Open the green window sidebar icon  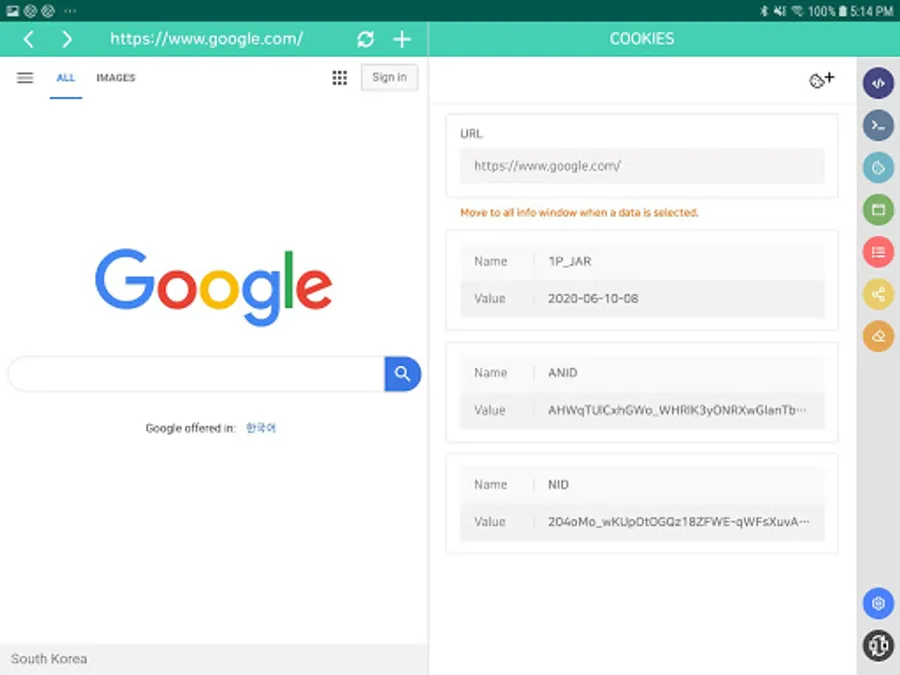click(878, 210)
